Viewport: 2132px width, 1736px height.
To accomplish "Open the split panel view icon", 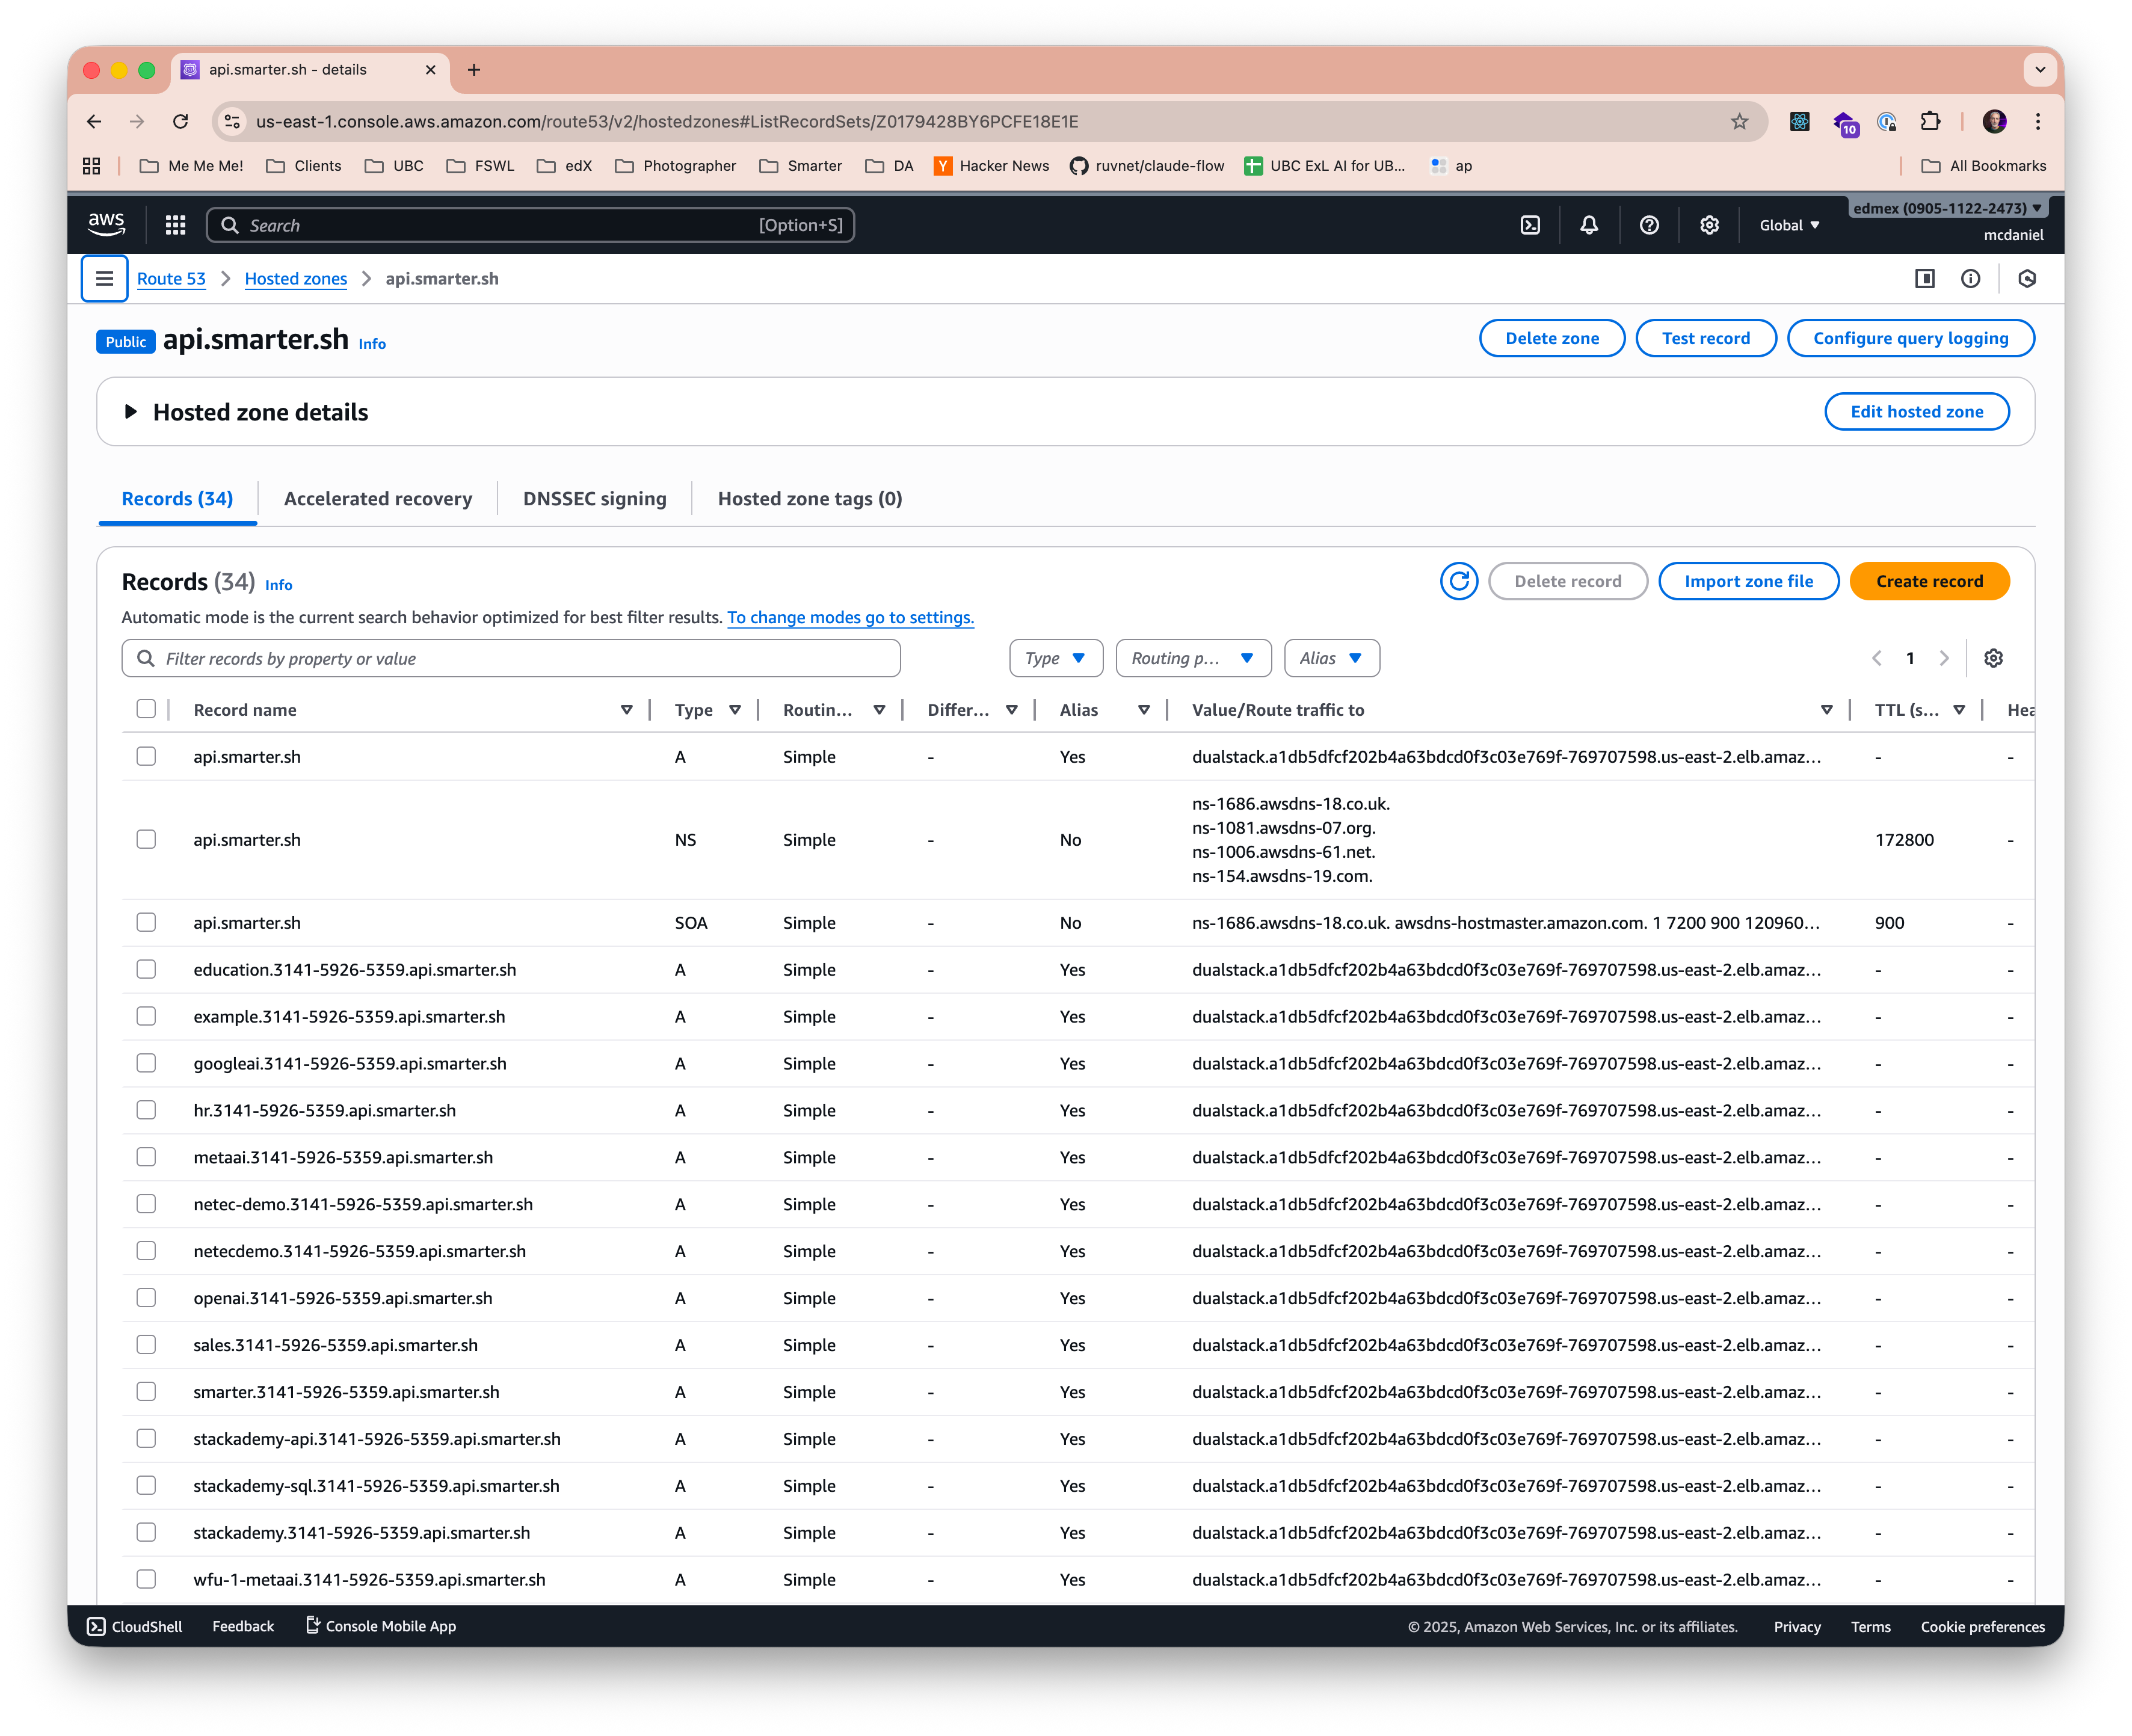I will tap(1924, 278).
